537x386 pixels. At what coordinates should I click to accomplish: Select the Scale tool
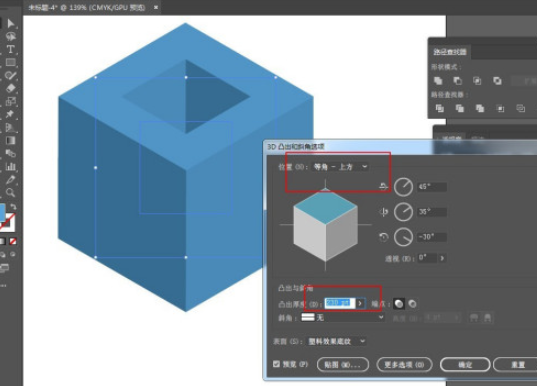click(x=11, y=101)
